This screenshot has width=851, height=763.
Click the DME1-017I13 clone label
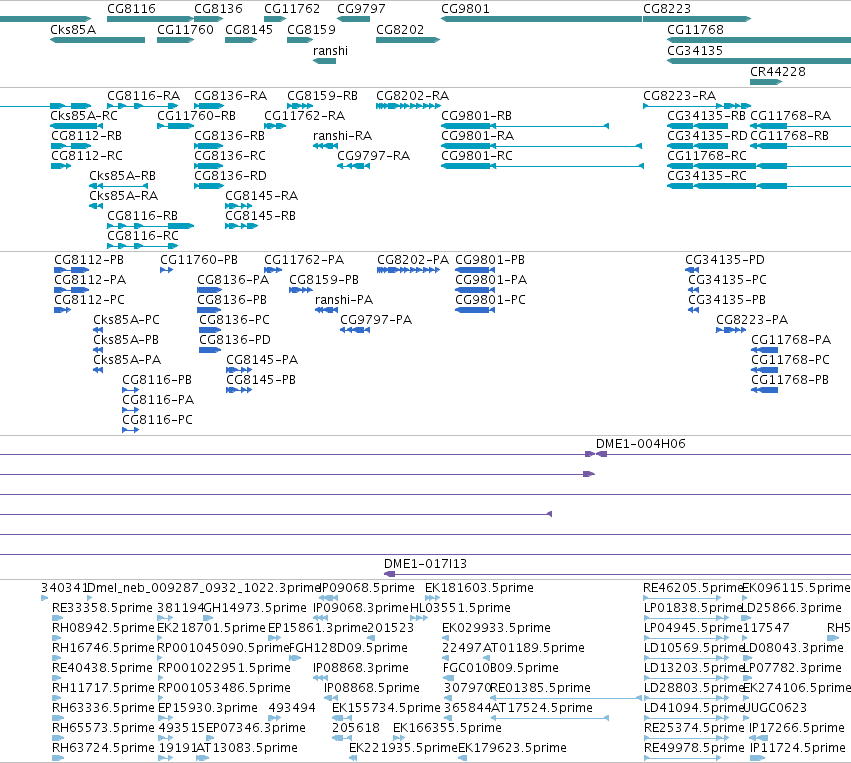pos(426,563)
